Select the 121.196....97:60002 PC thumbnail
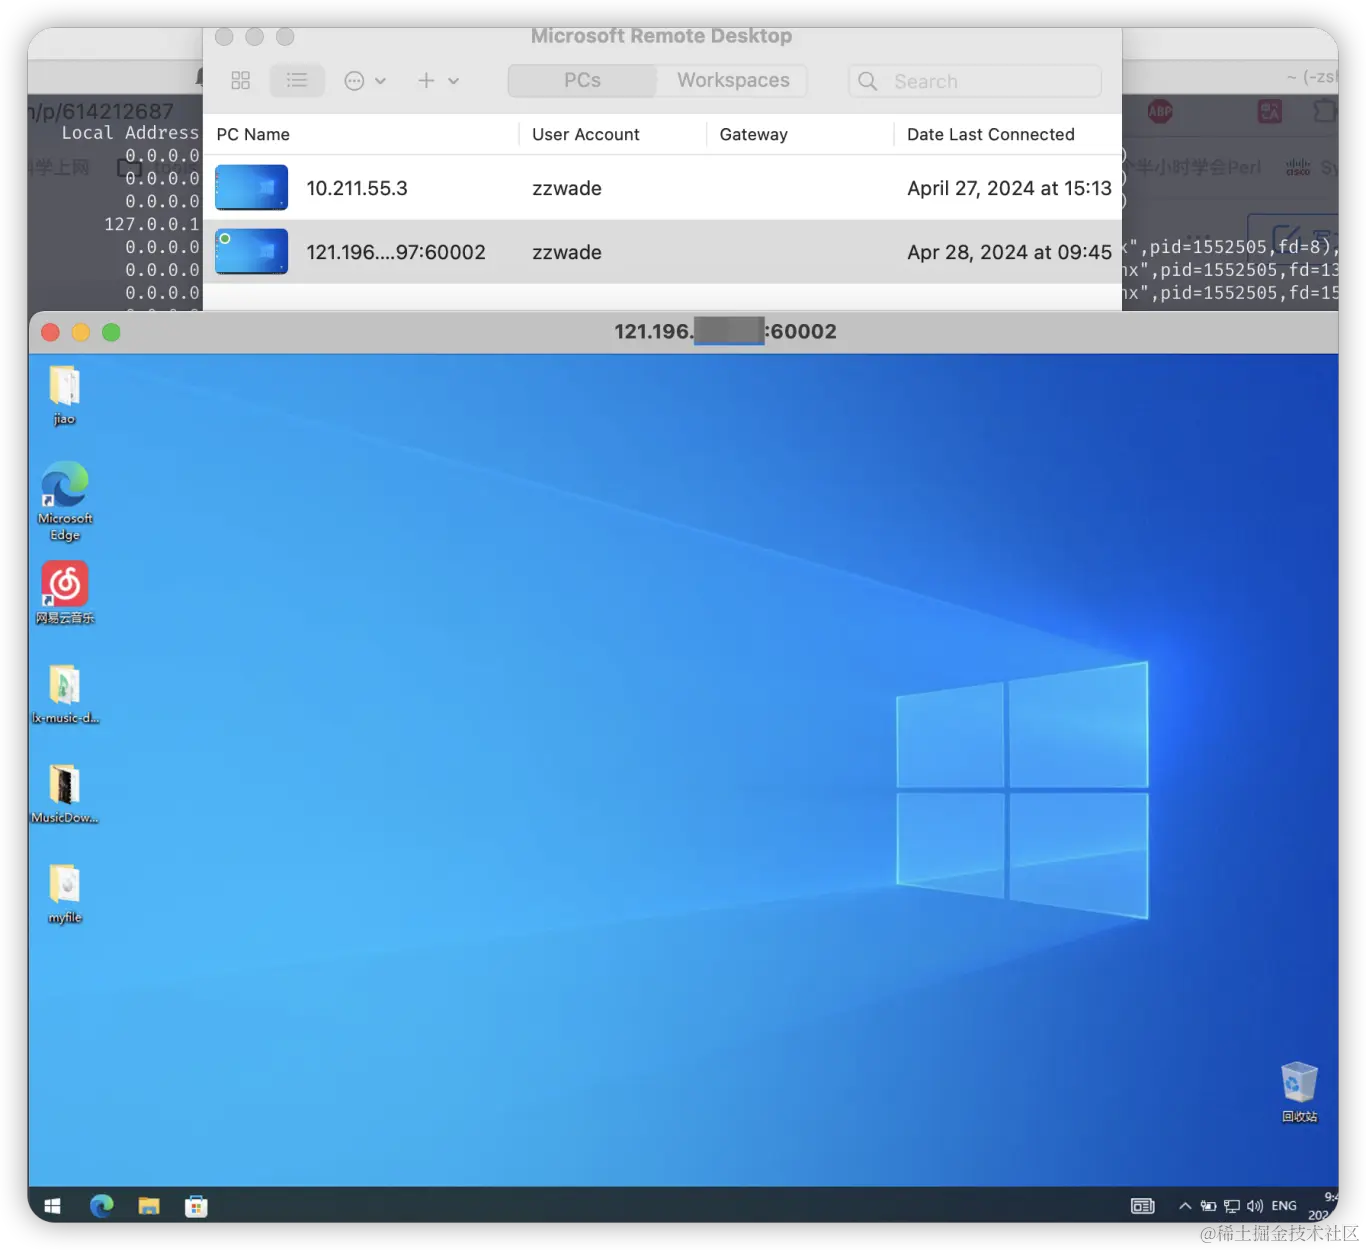The height and width of the screenshot is (1250, 1366). click(x=251, y=252)
